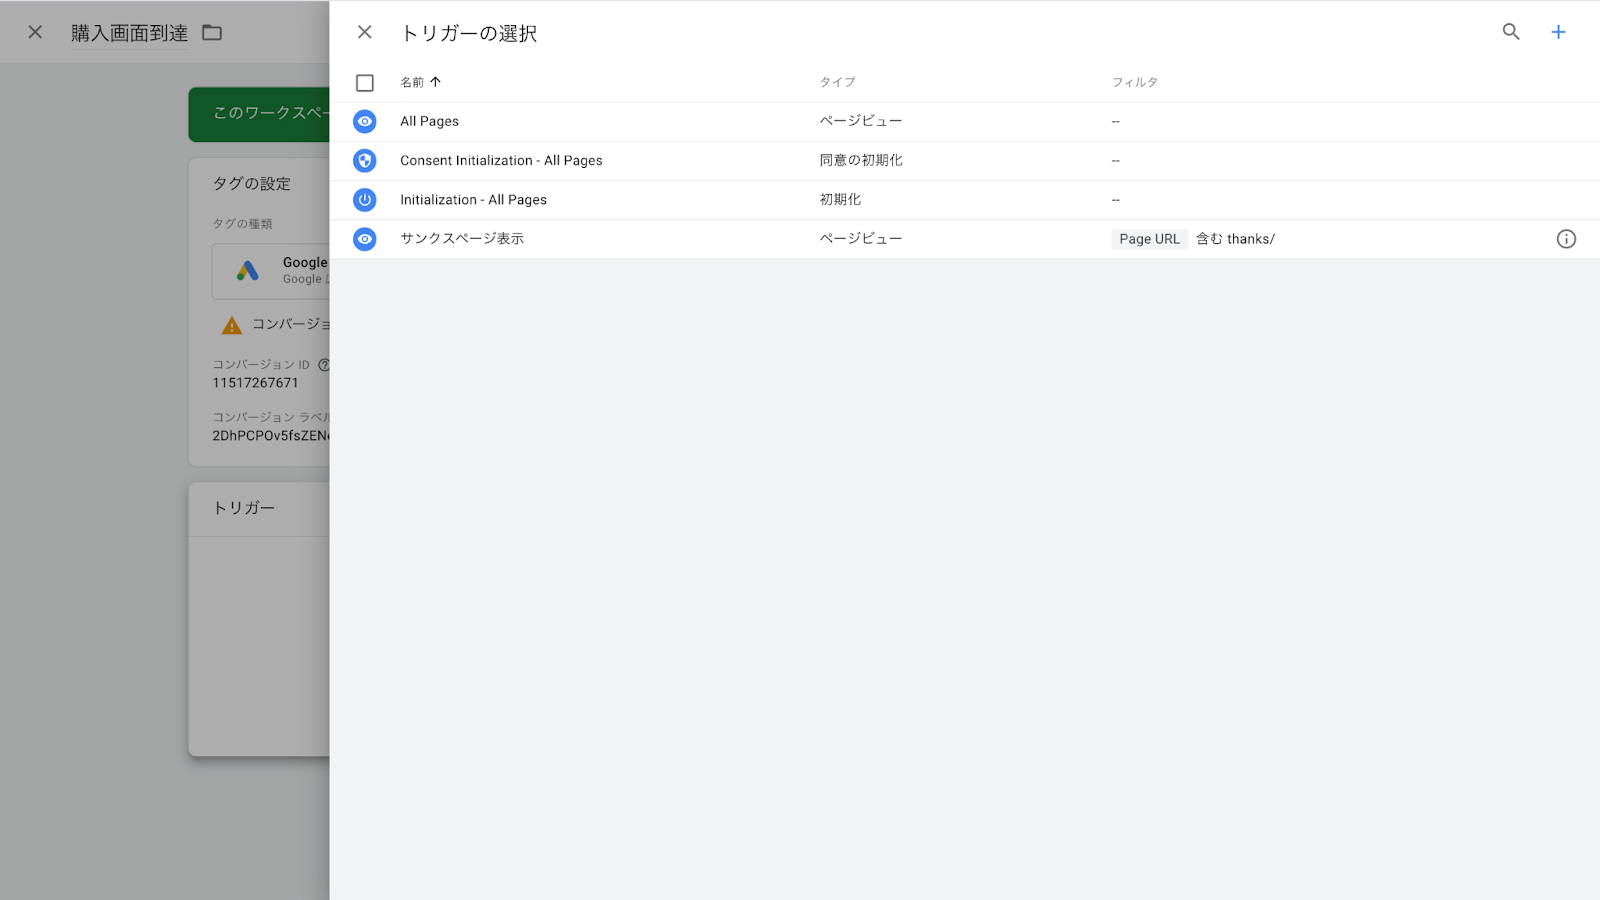Open info icon for サンクスページ表示 row

click(x=1566, y=239)
